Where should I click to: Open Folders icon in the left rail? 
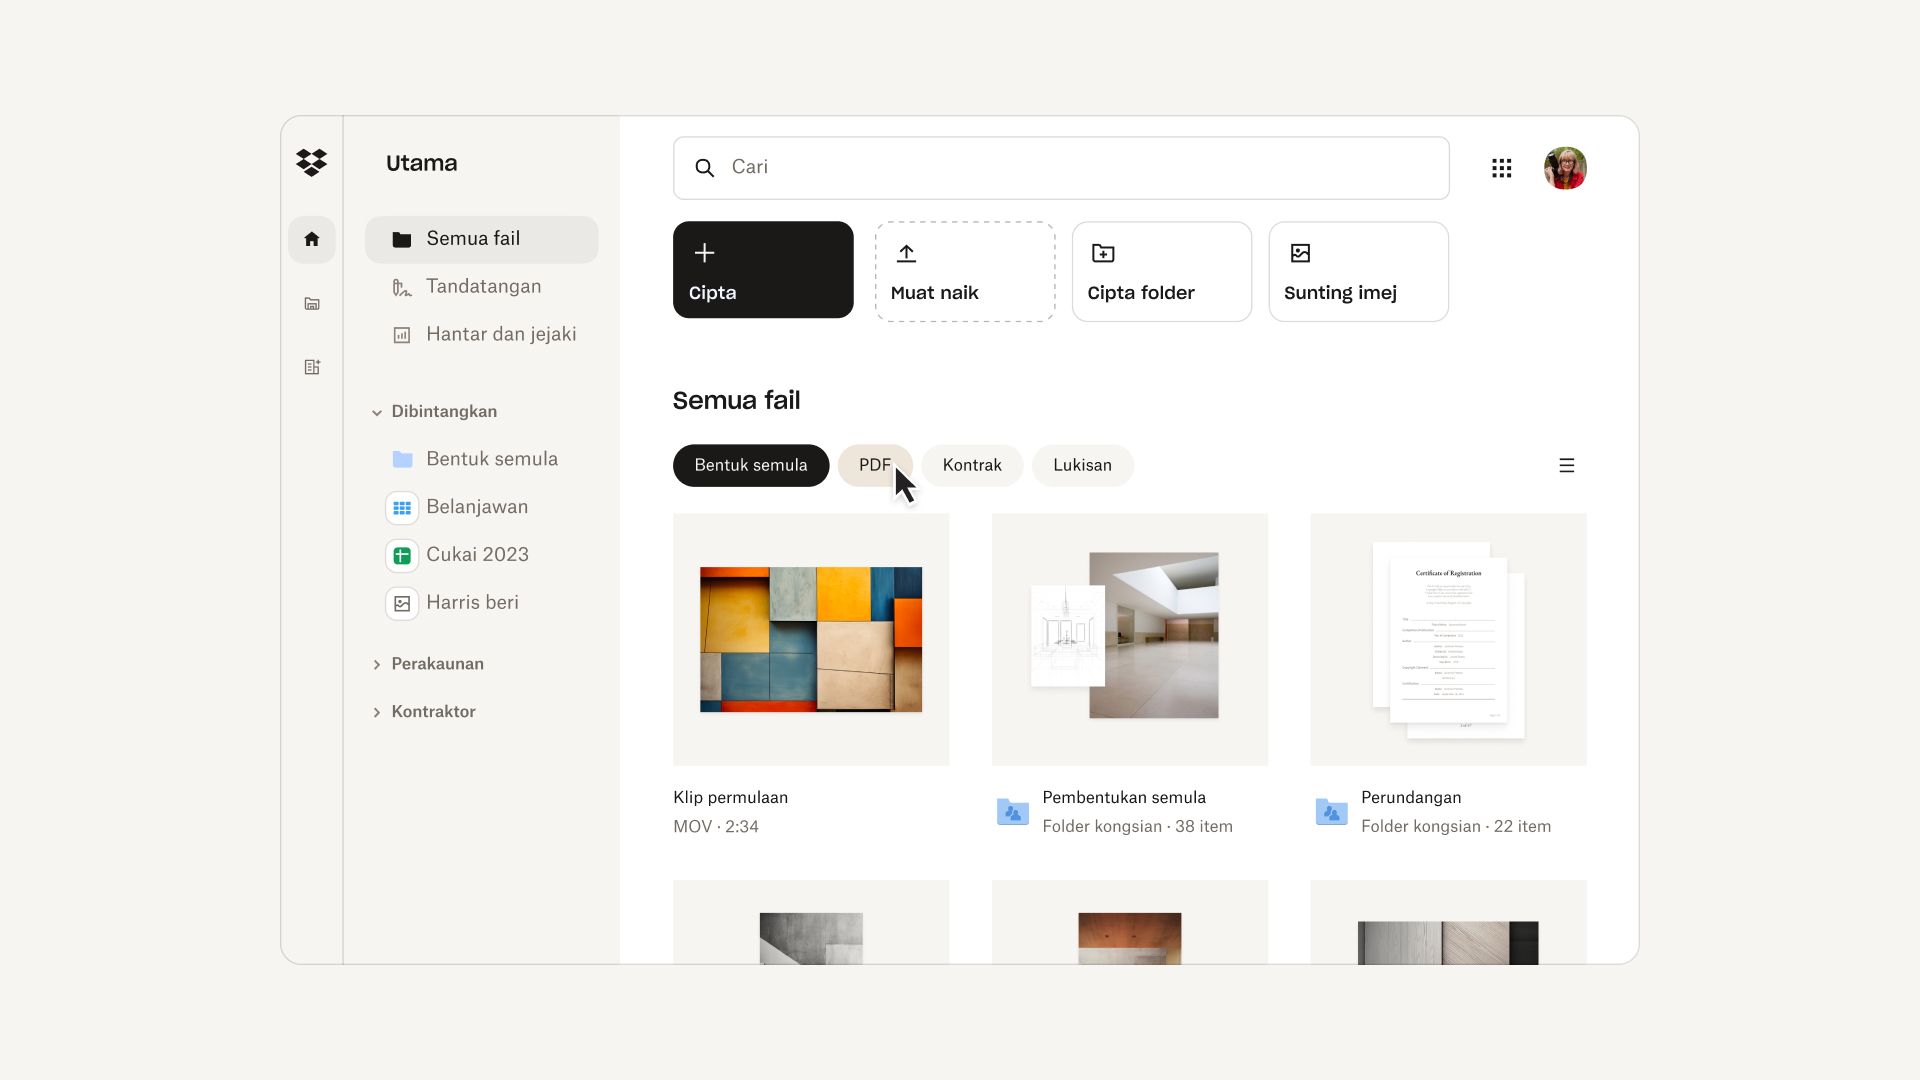(311, 304)
